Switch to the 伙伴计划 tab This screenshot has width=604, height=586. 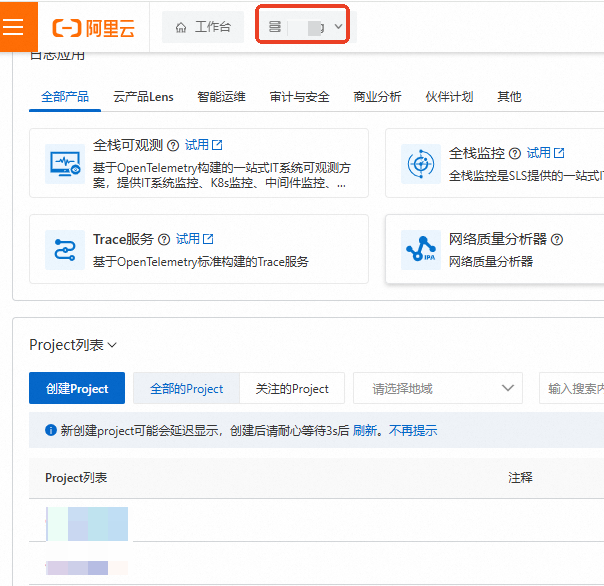pyautogui.click(x=449, y=97)
